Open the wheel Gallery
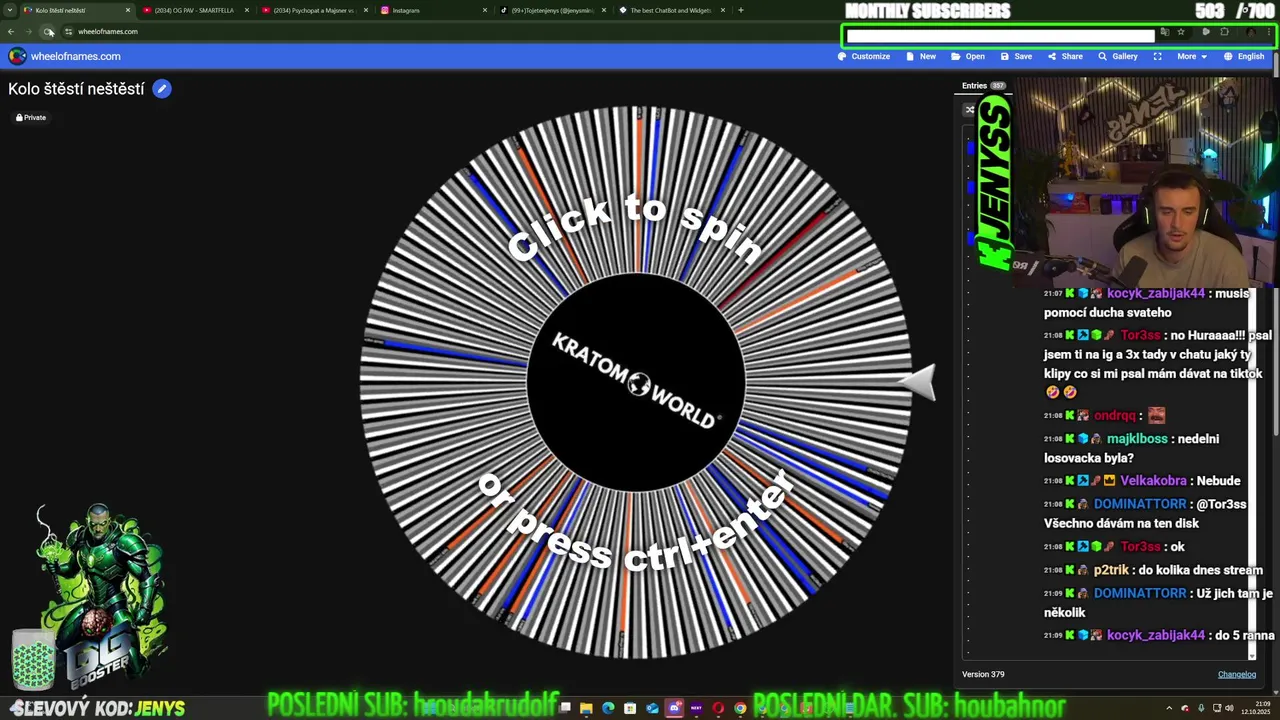The width and height of the screenshot is (1280, 720). pyautogui.click(x=1118, y=57)
